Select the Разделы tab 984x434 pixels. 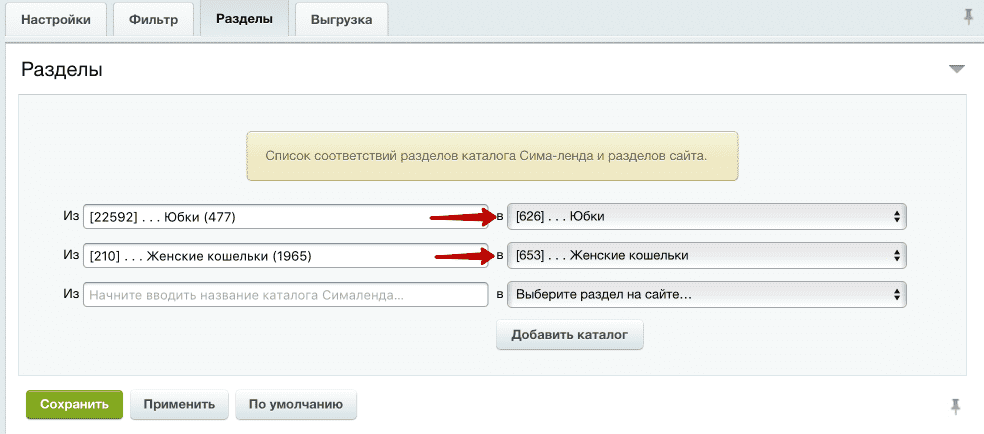(244, 19)
